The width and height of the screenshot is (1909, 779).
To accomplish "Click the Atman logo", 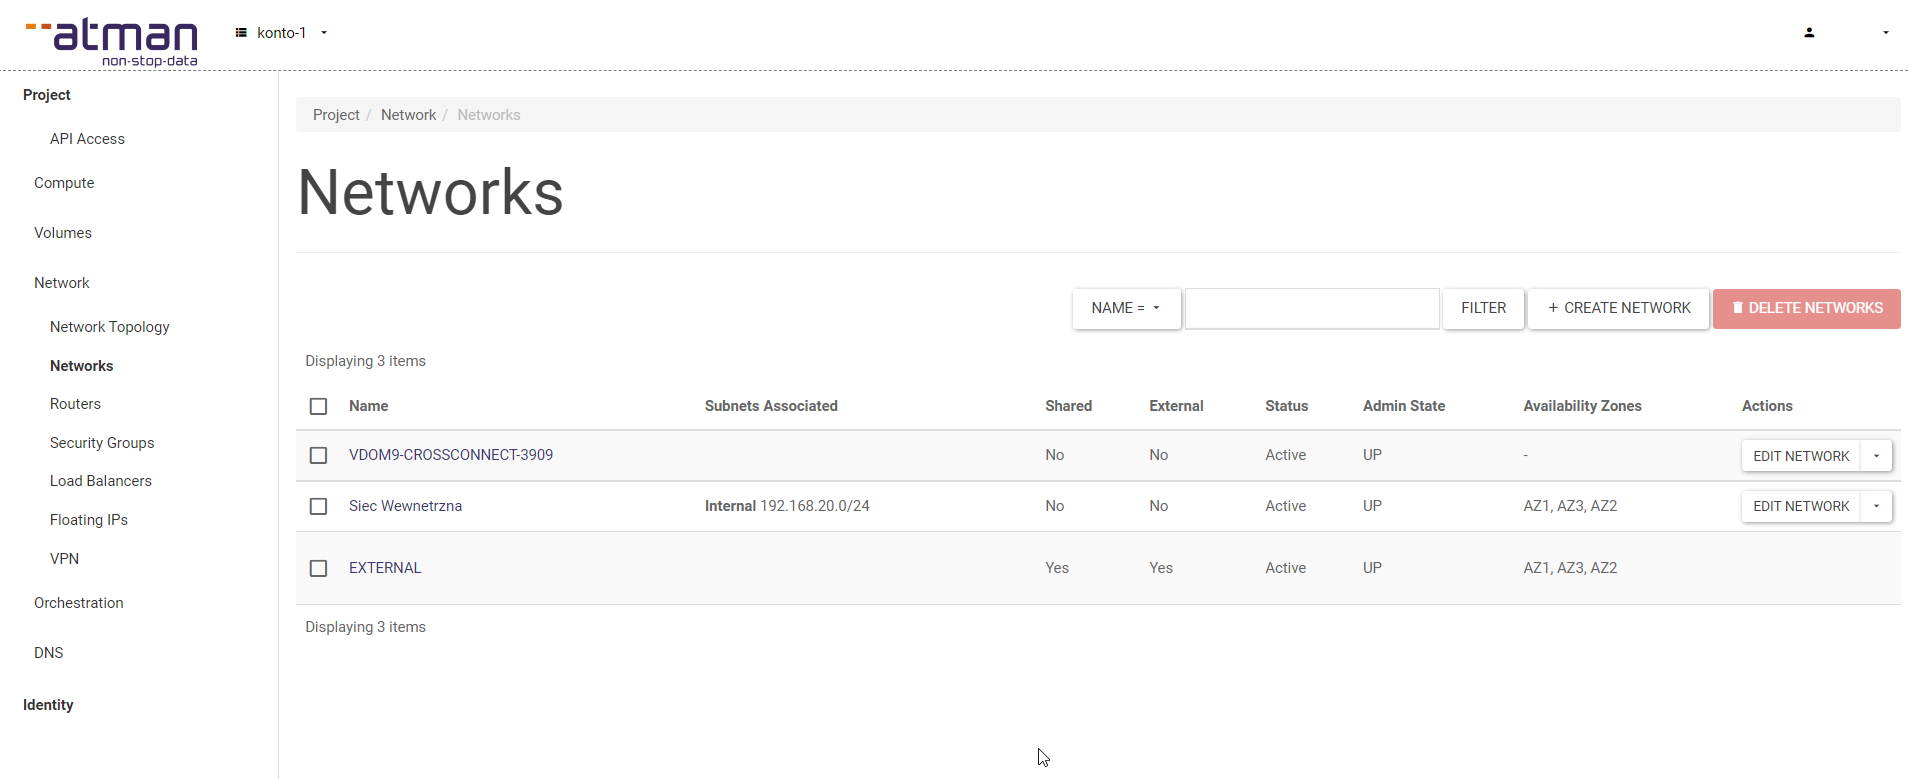I will [112, 41].
